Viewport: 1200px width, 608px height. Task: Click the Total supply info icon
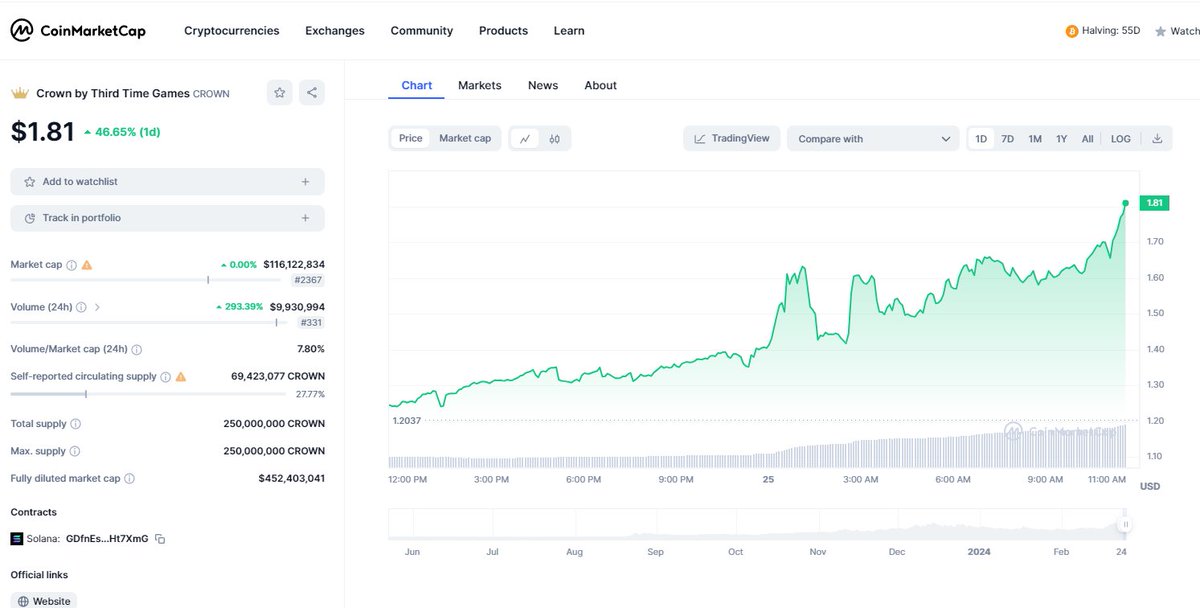76,424
